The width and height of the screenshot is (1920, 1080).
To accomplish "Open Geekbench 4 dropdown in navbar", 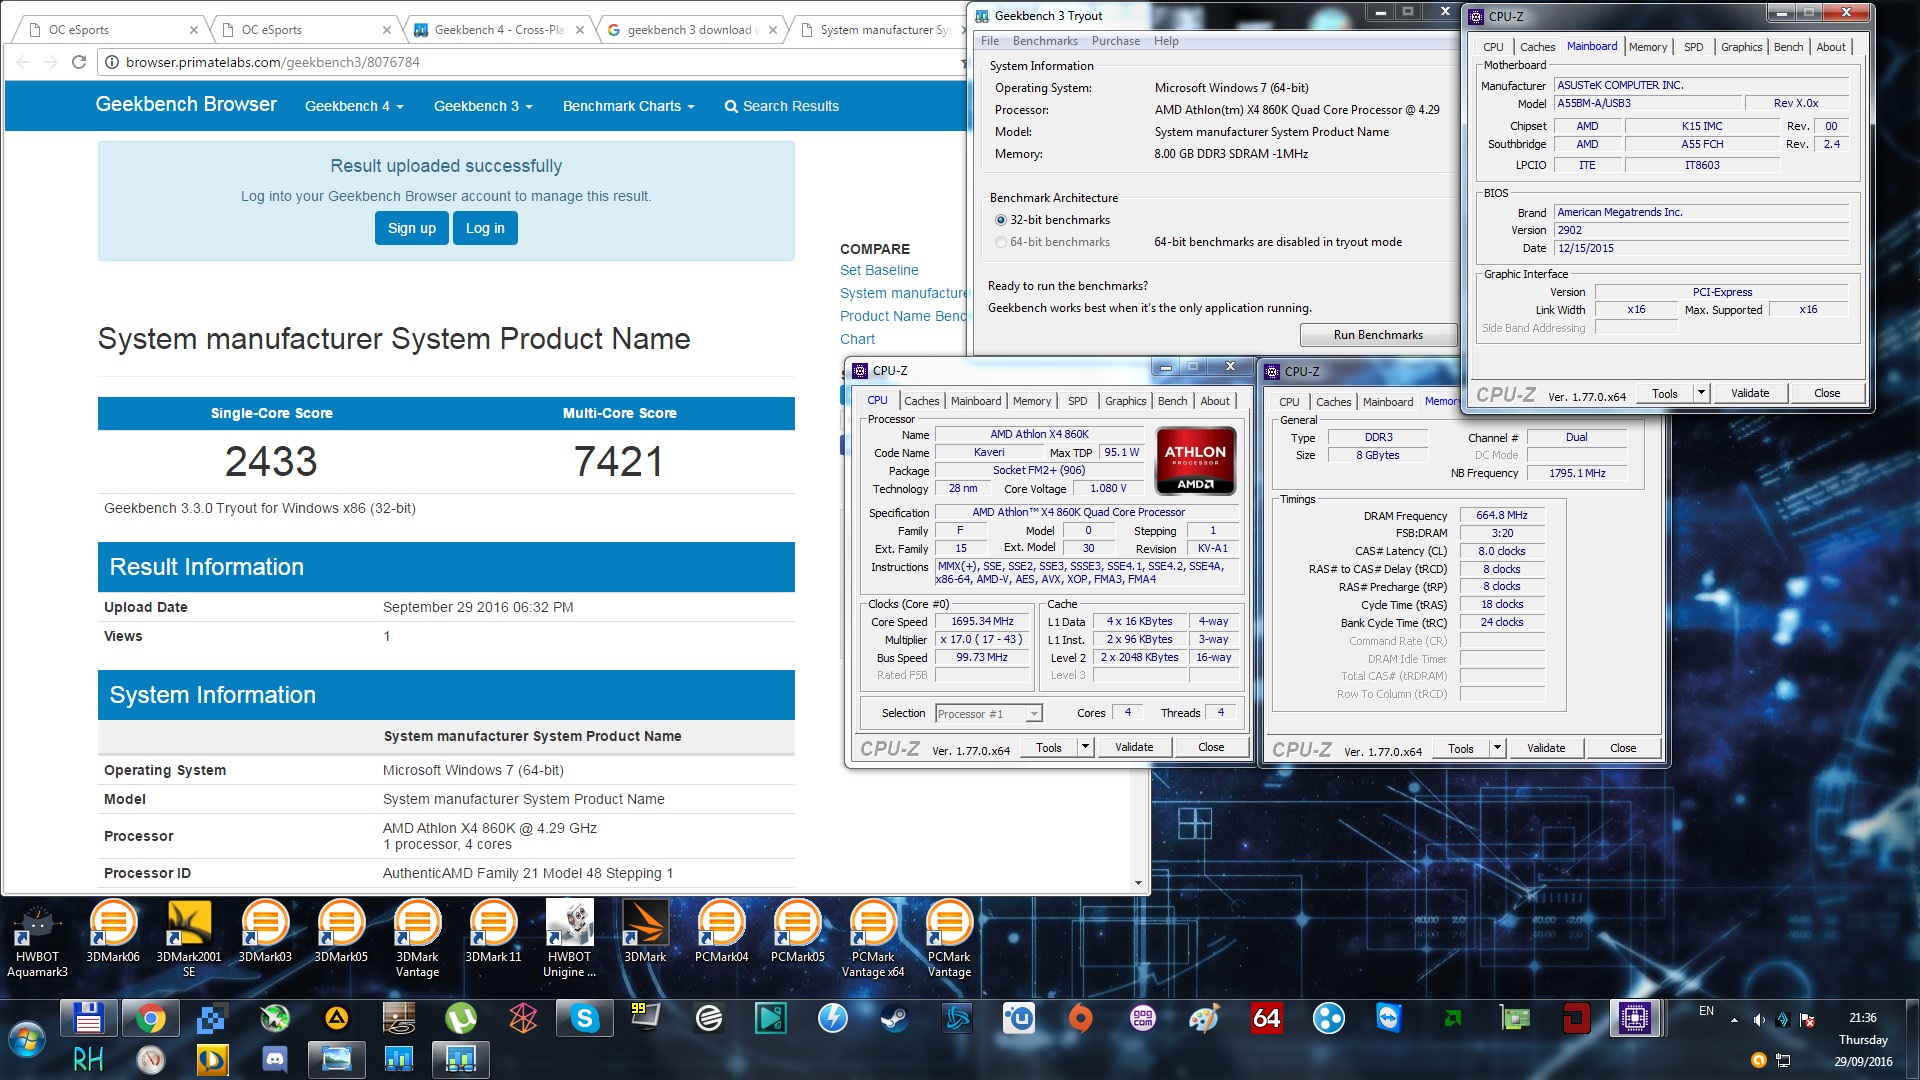I will click(x=354, y=106).
